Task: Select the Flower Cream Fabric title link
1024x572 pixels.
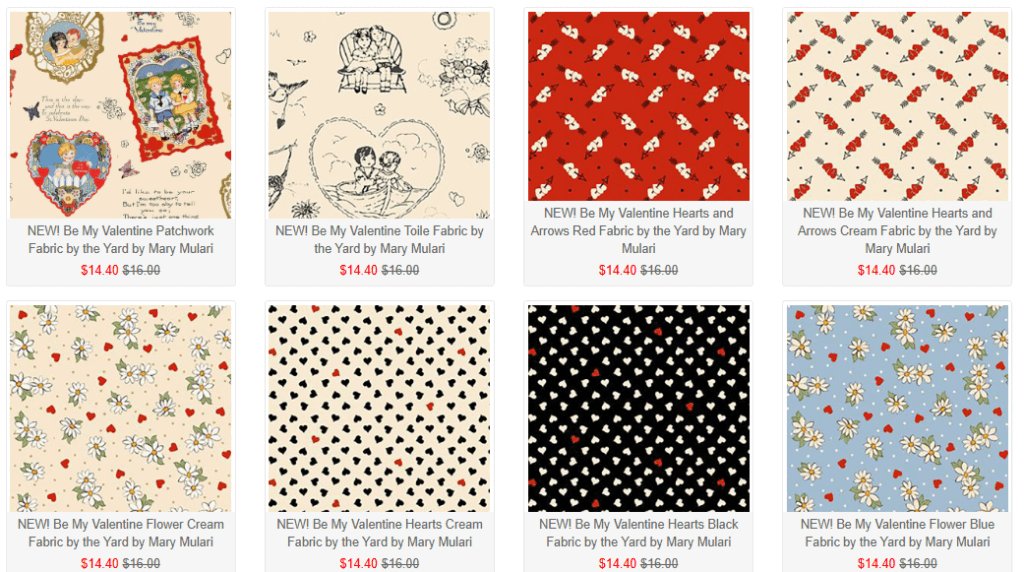Action: click(121, 533)
